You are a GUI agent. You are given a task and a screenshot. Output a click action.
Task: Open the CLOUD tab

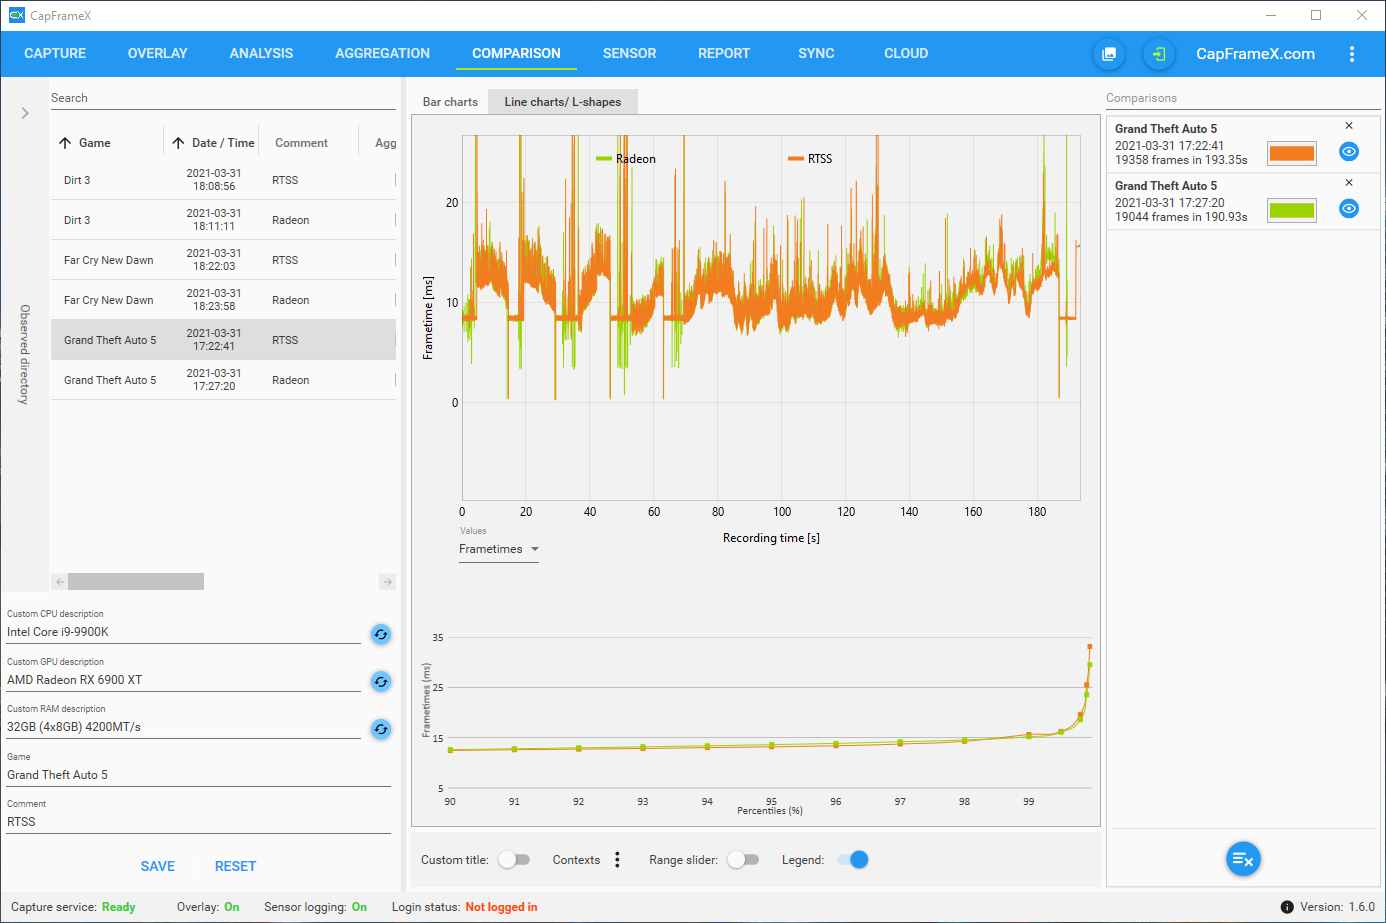[x=906, y=54]
